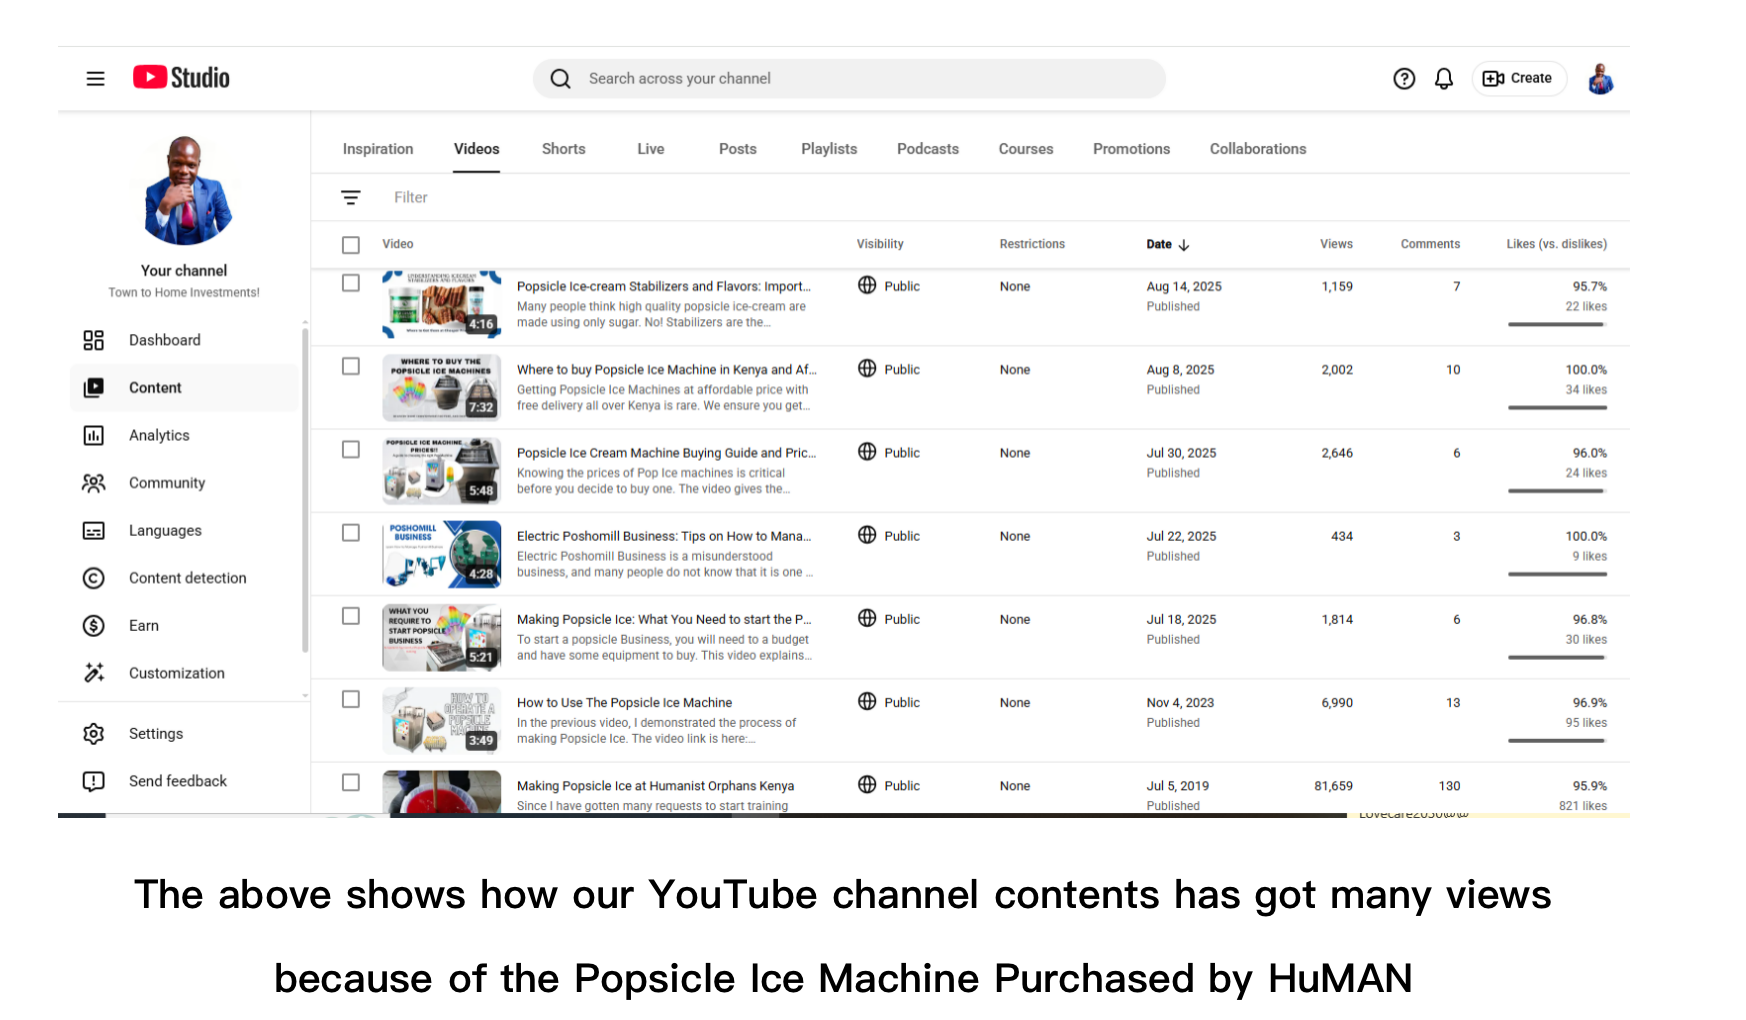Click the Content detection copyright icon

[93, 578]
